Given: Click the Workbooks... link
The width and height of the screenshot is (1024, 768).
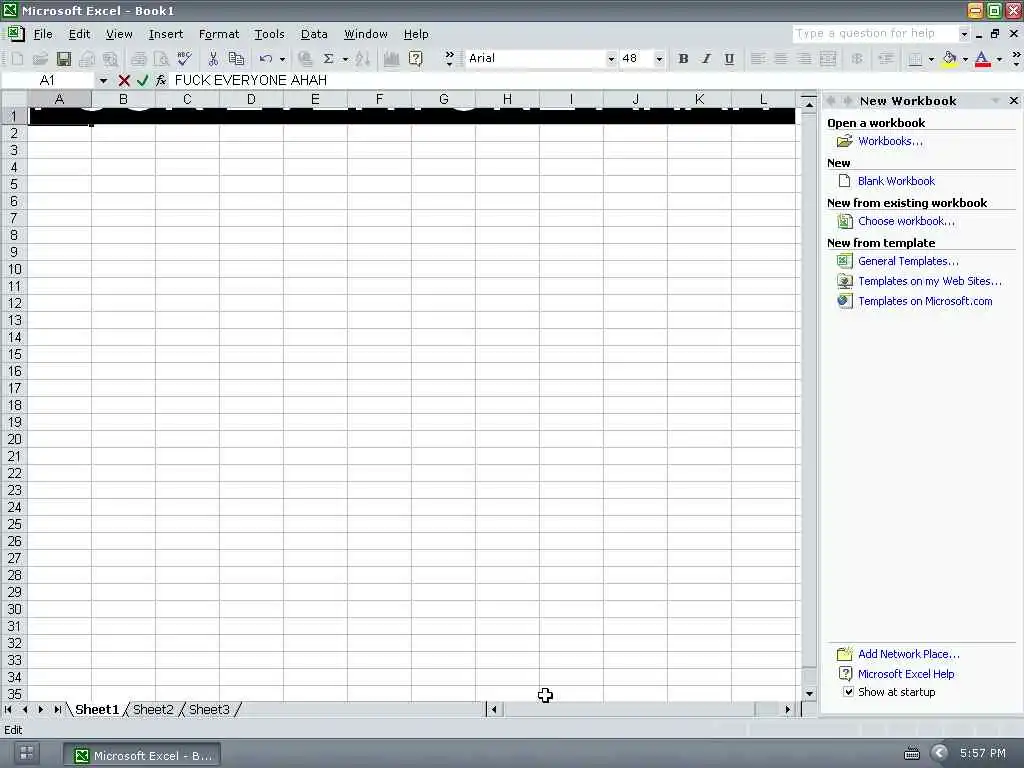Looking at the screenshot, I should tap(890, 141).
